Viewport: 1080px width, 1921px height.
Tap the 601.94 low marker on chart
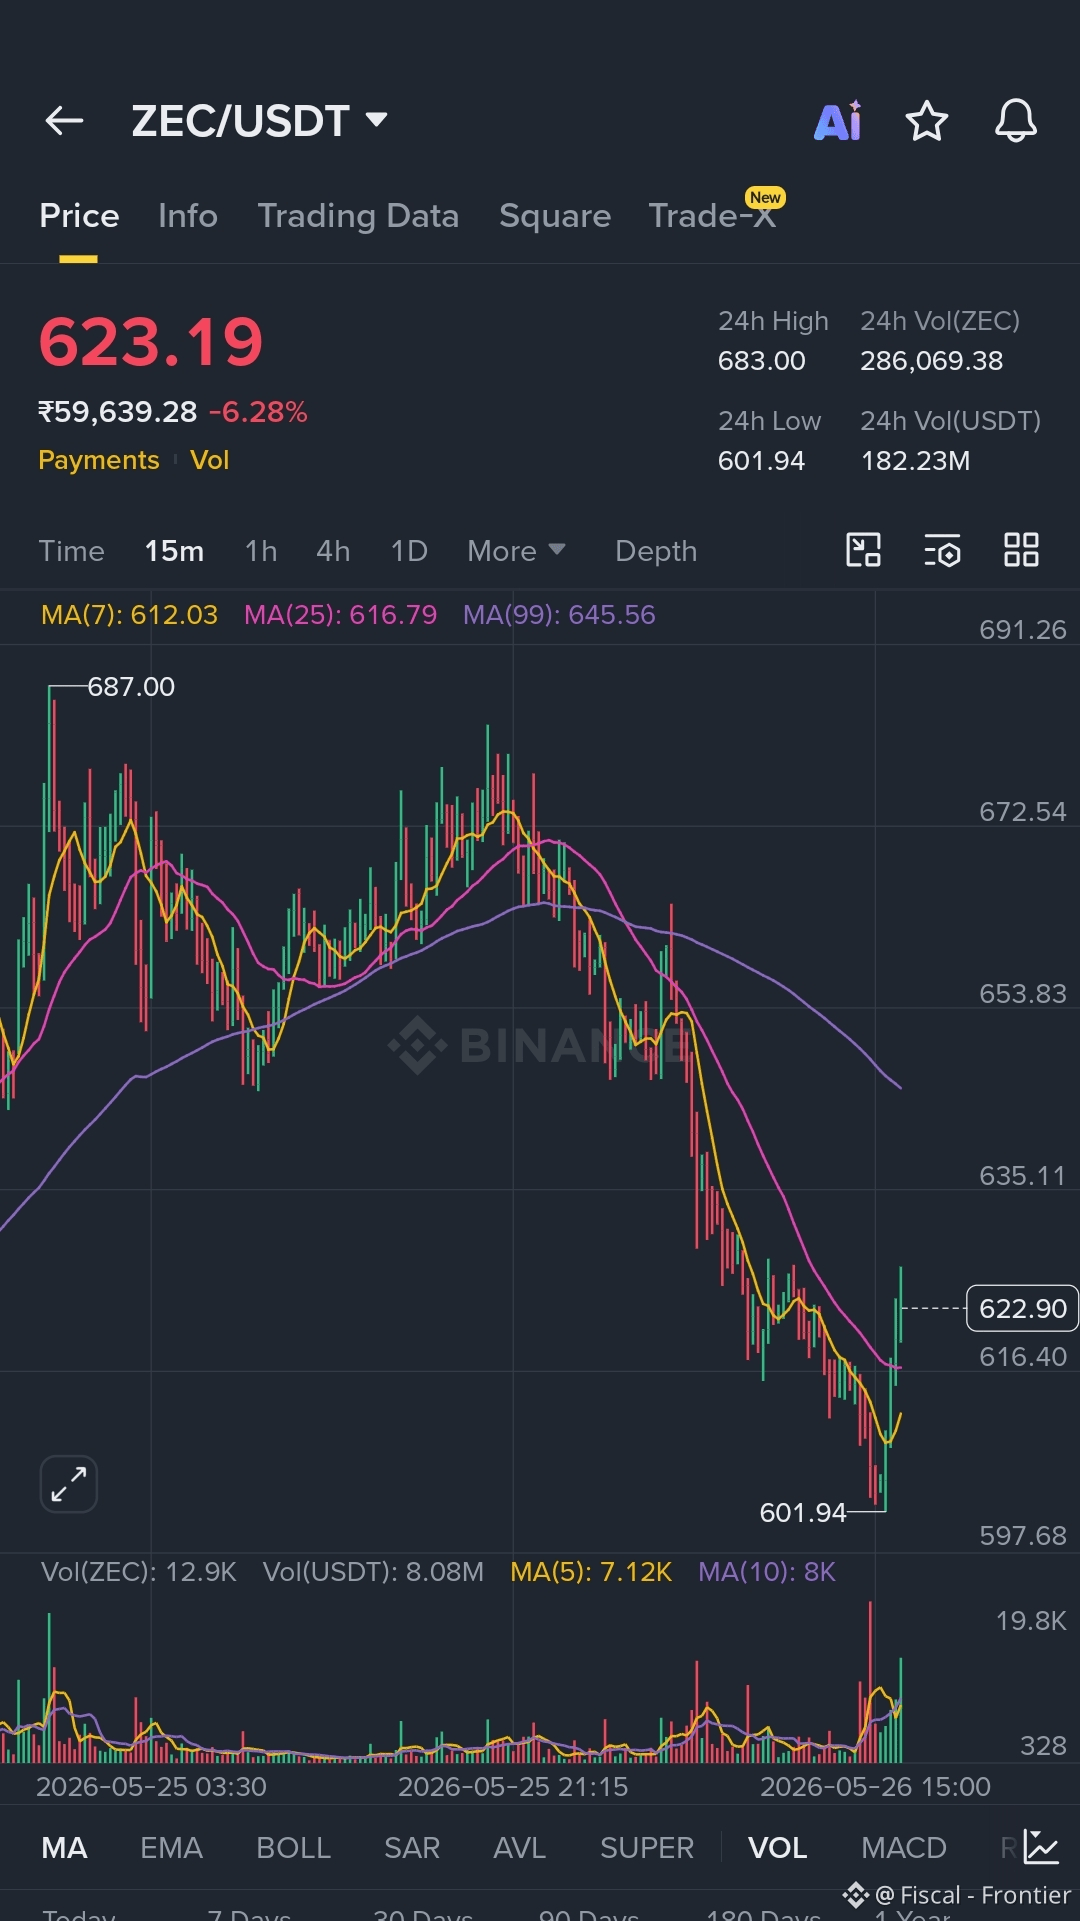pyautogui.click(x=803, y=1512)
